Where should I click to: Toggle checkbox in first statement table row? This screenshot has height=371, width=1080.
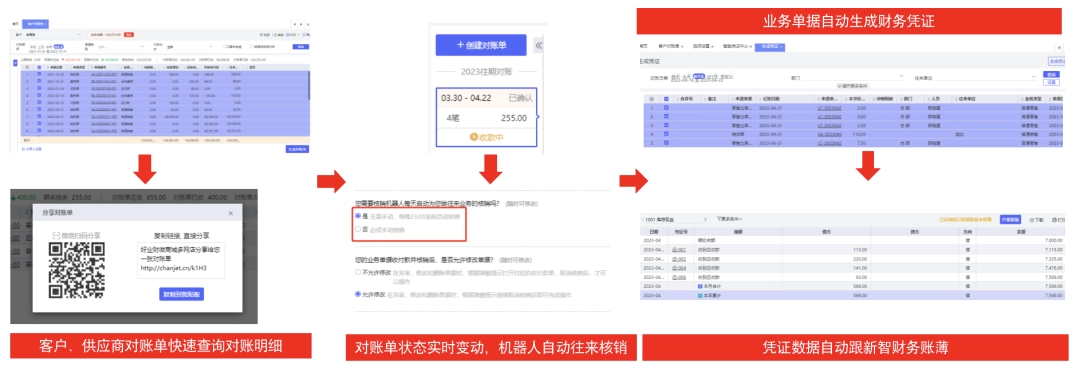pos(39,74)
